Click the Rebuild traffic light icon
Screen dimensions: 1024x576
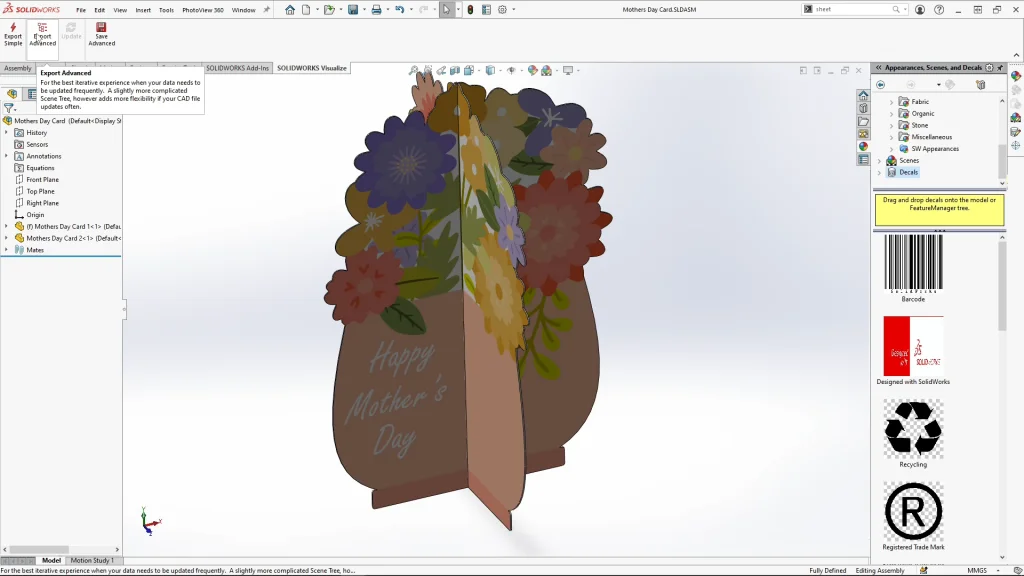471,10
